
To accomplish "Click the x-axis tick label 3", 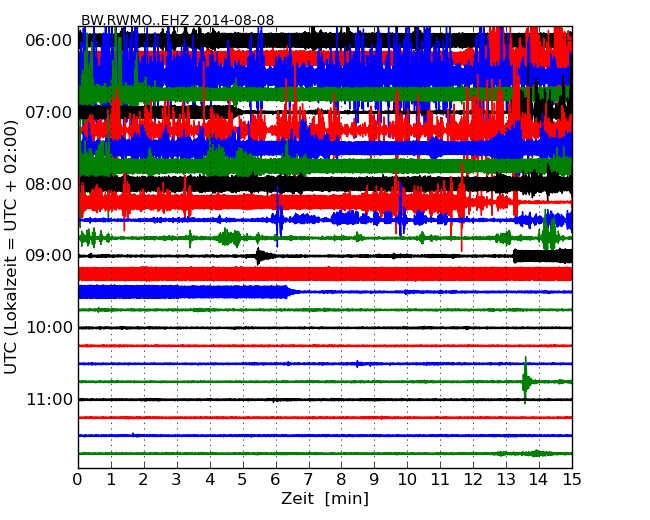I will (177, 480).
